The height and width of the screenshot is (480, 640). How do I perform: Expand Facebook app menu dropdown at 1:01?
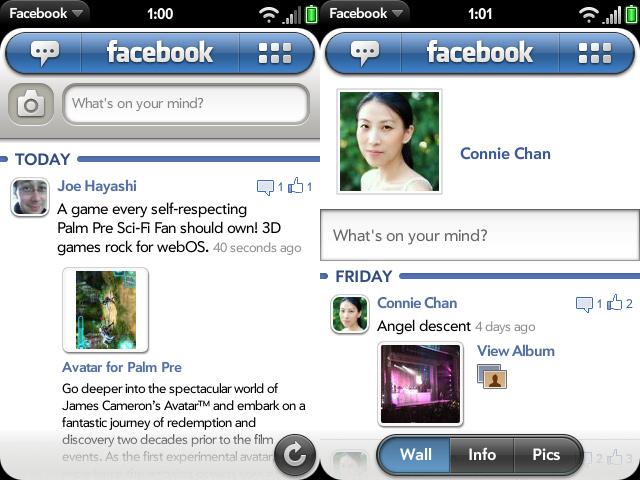tap(365, 13)
